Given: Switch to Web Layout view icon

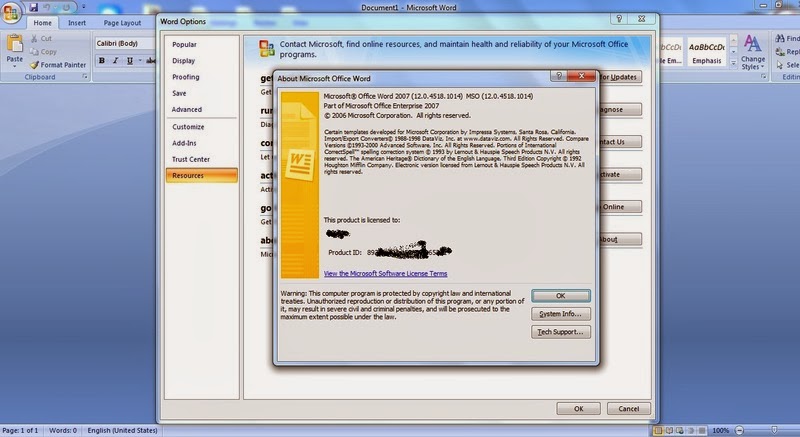Looking at the screenshot, I should point(680,431).
